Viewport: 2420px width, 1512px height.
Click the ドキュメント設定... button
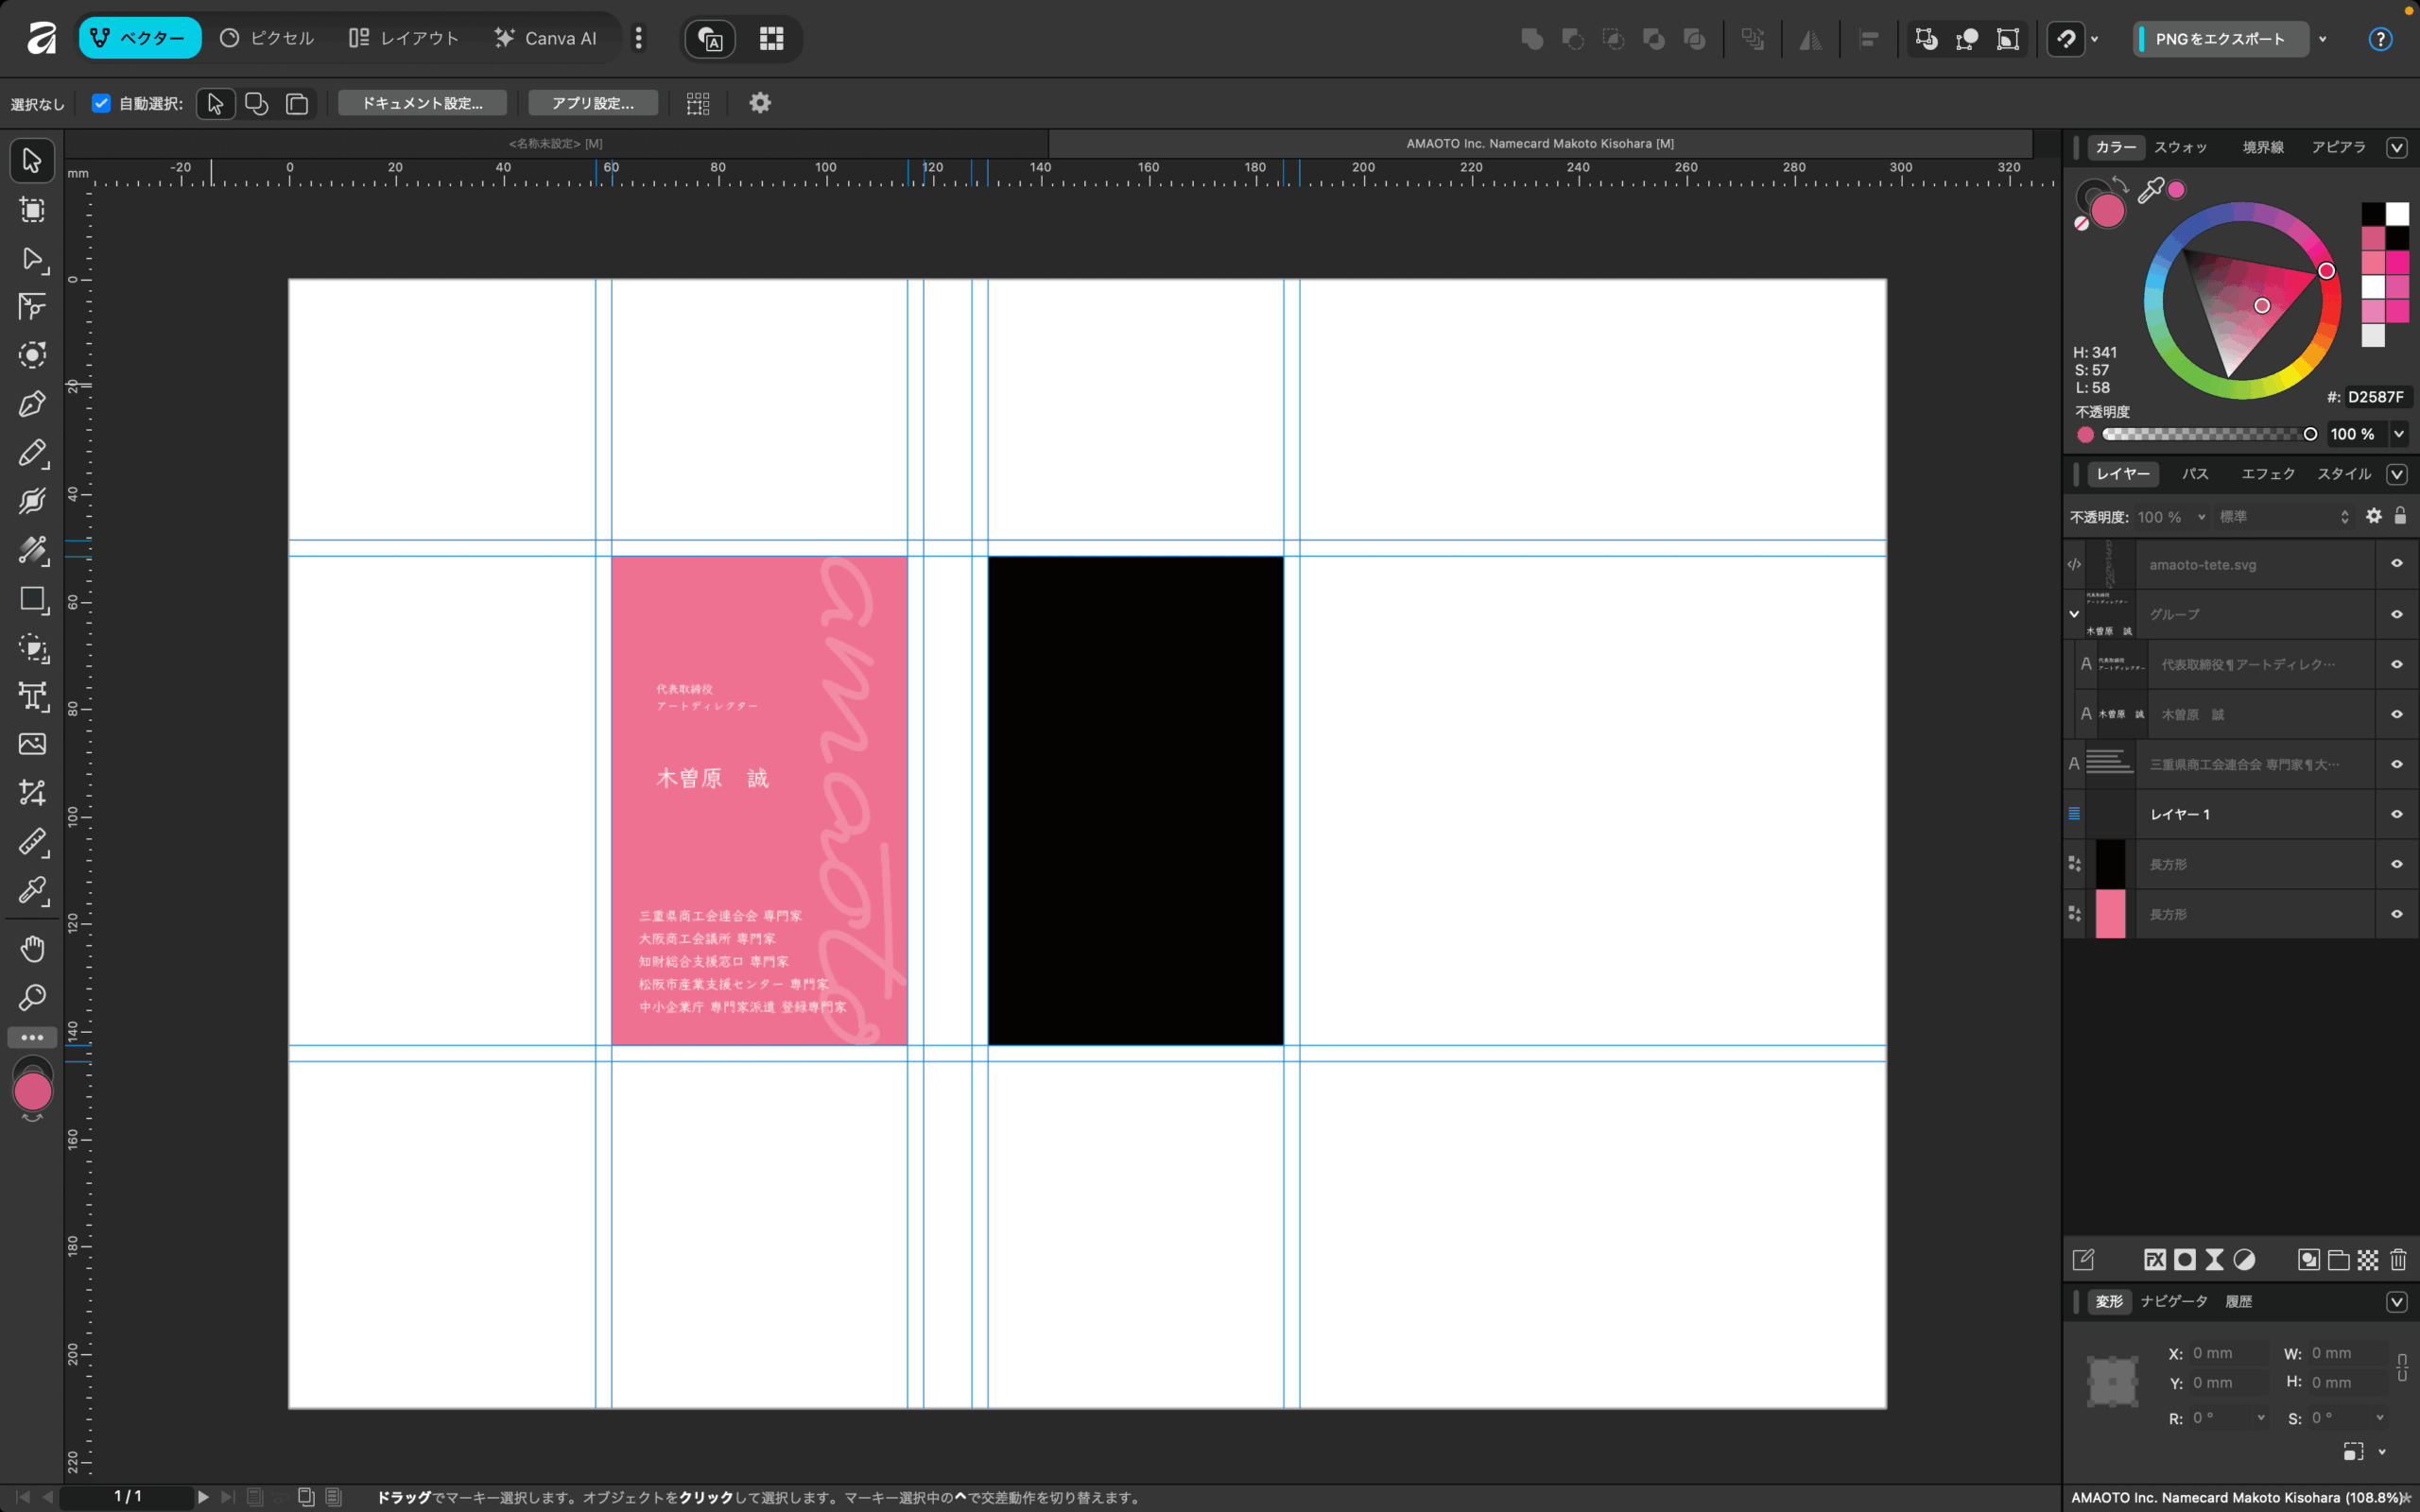tap(422, 103)
